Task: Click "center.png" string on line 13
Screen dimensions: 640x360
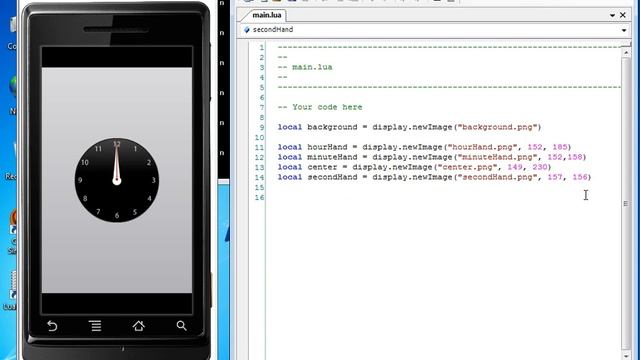Action: click(x=467, y=167)
